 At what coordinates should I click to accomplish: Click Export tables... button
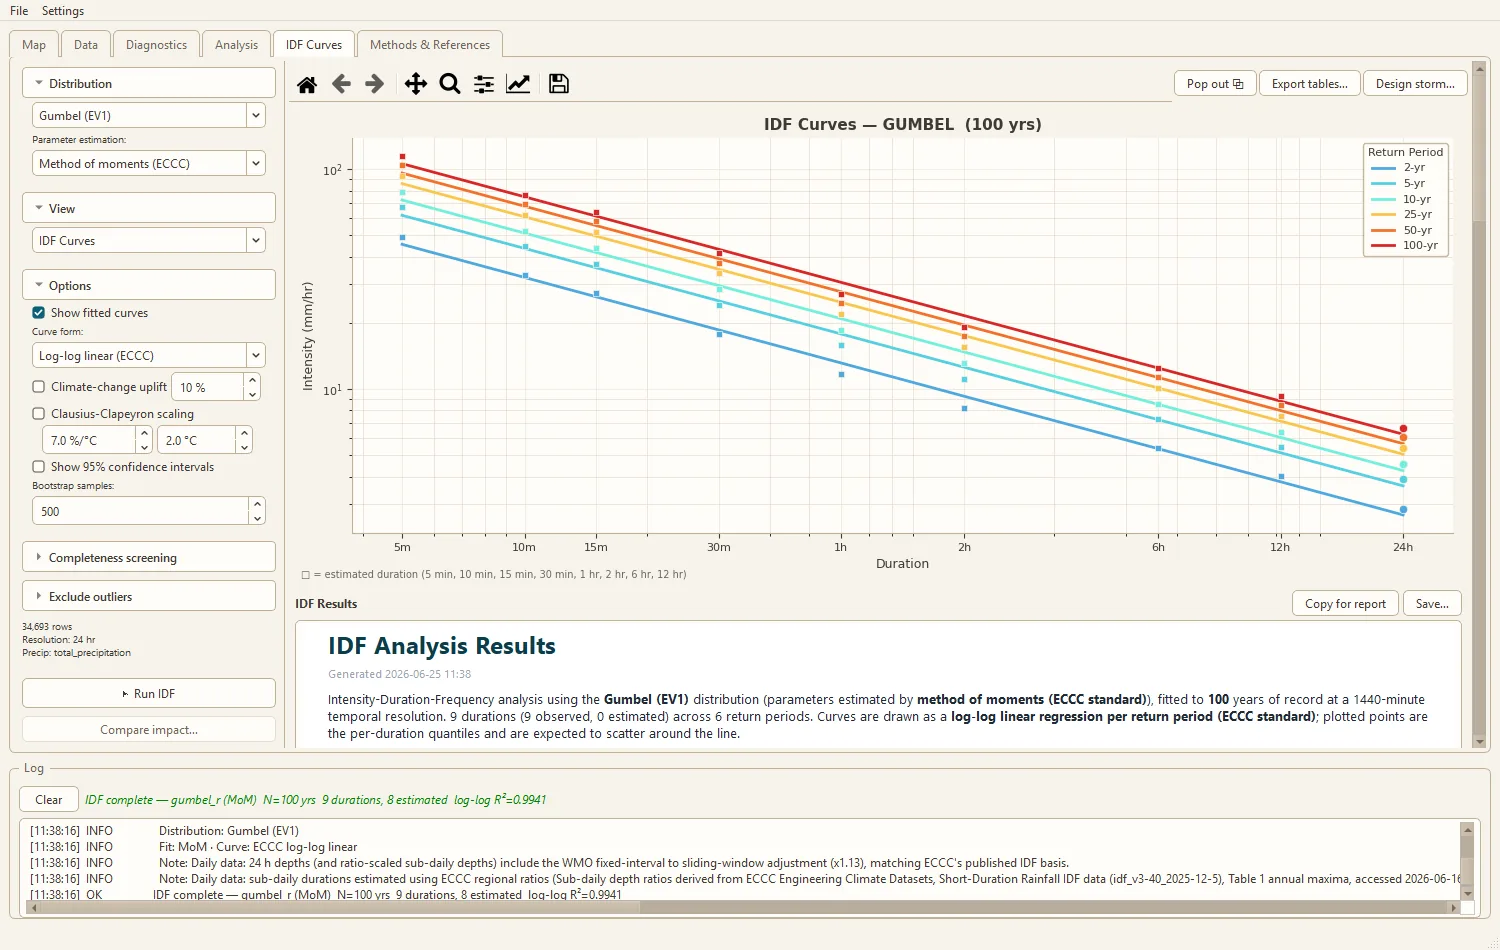coord(1310,84)
